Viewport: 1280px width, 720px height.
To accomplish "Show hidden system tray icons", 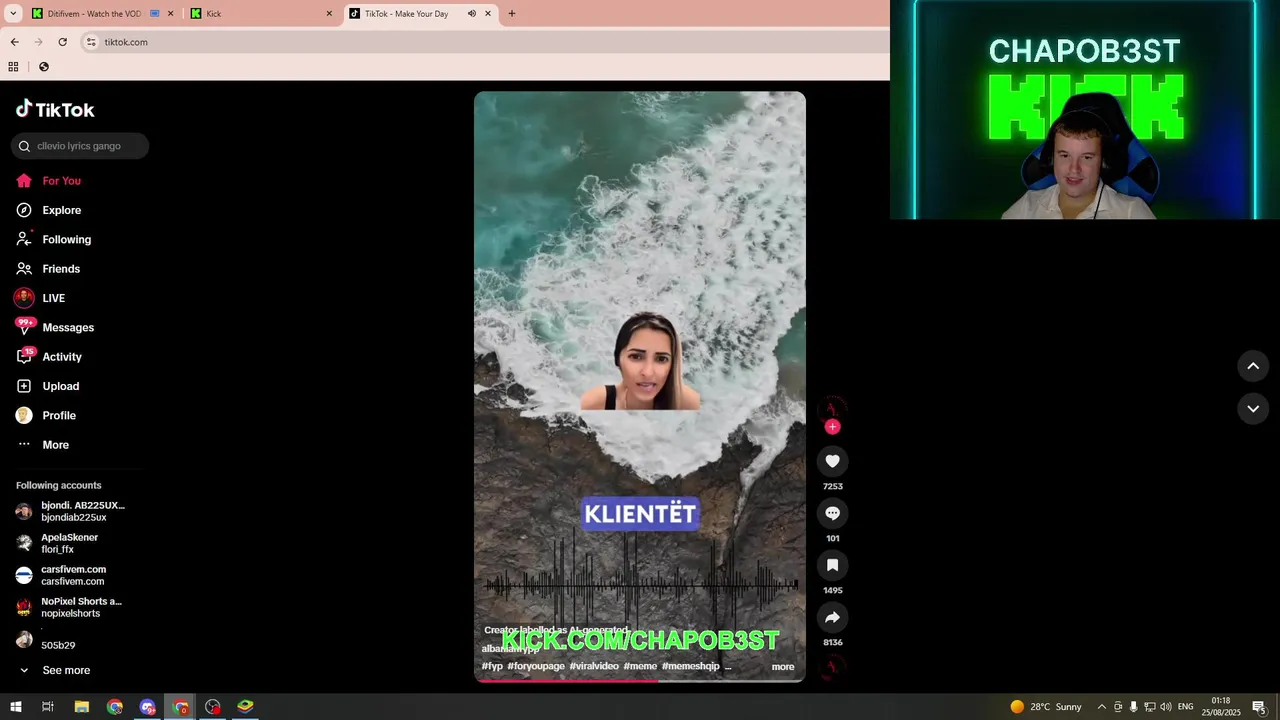I will tap(1102, 707).
